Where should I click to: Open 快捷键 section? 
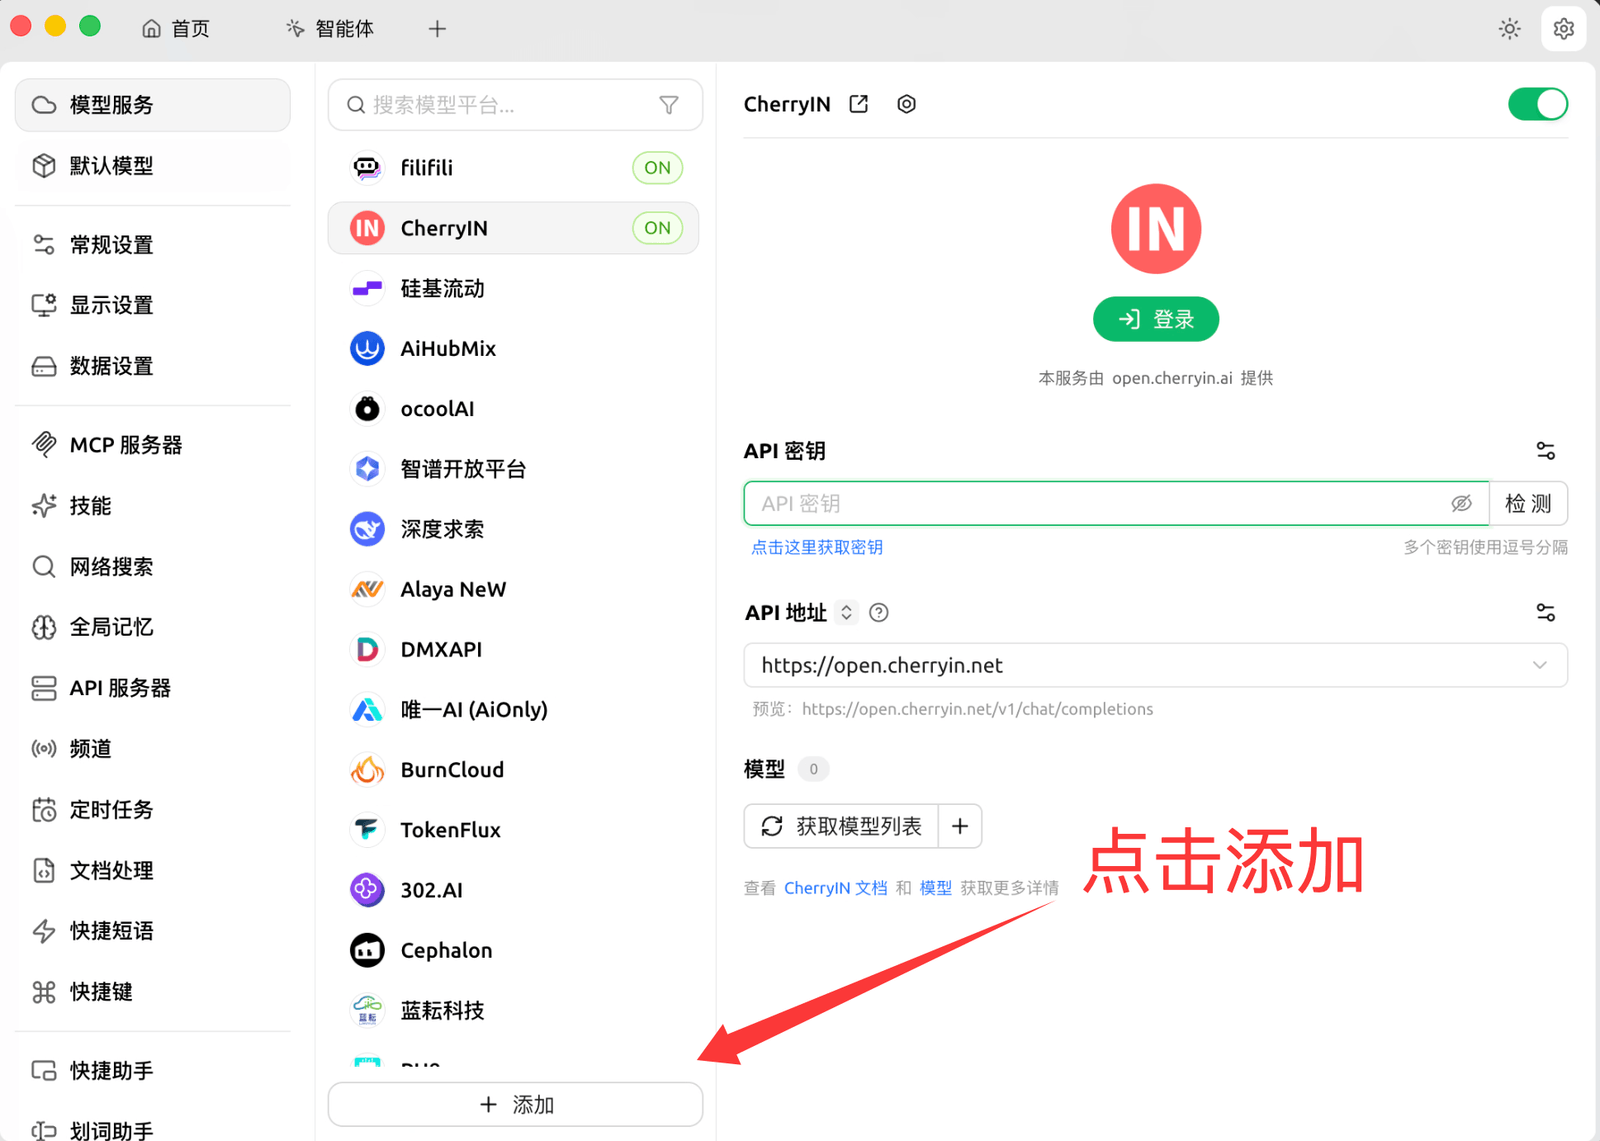tap(153, 992)
